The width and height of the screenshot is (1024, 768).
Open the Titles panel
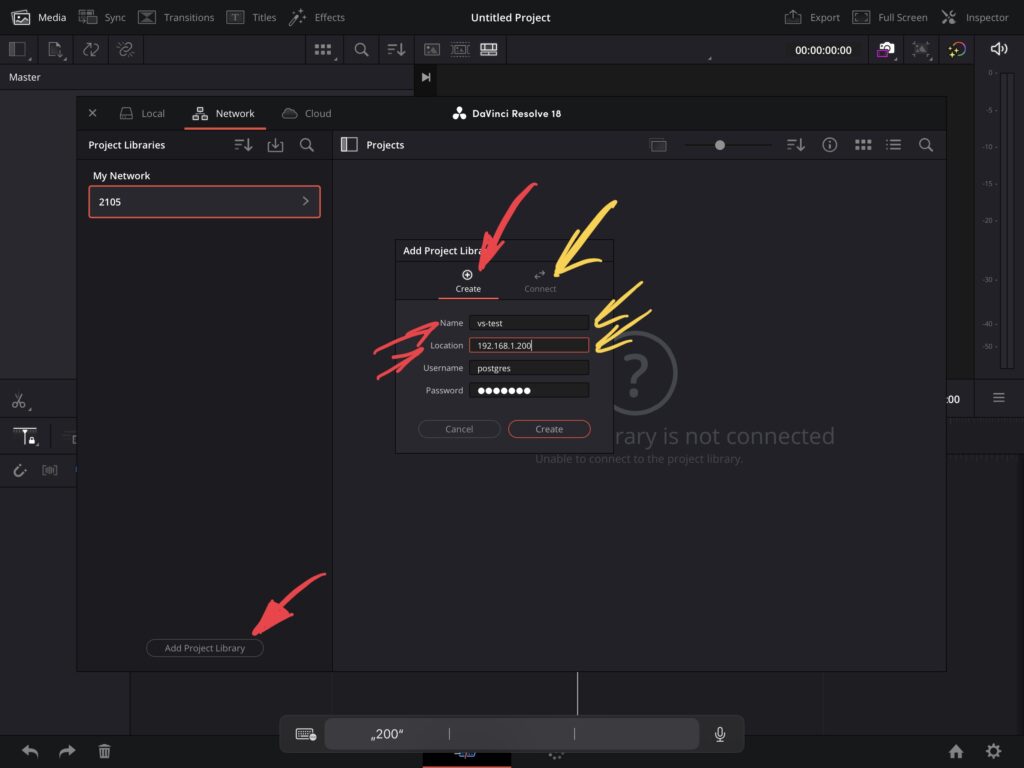pos(251,18)
